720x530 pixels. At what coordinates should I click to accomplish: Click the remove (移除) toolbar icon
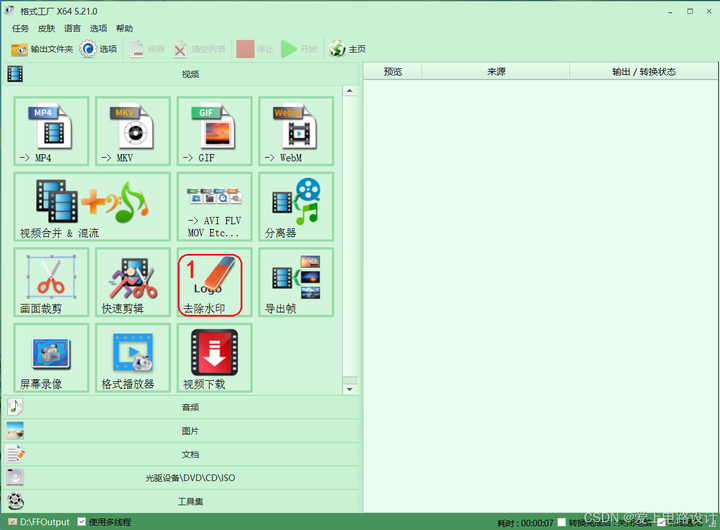tap(136, 49)
